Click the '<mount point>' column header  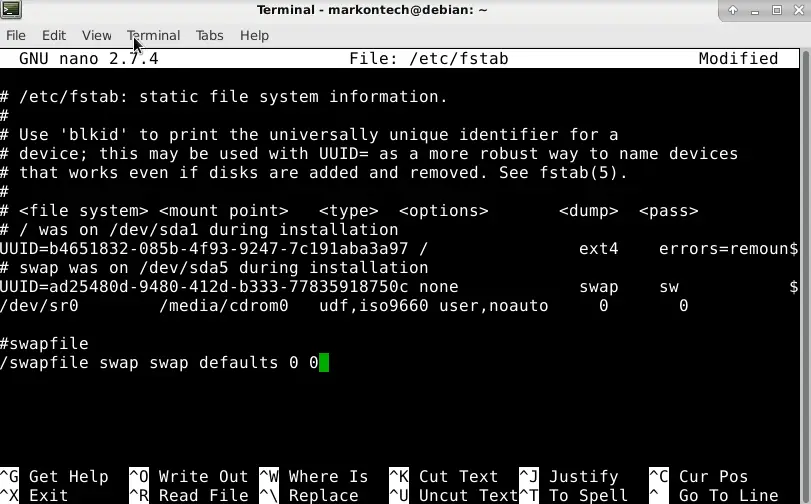point(223,211)
